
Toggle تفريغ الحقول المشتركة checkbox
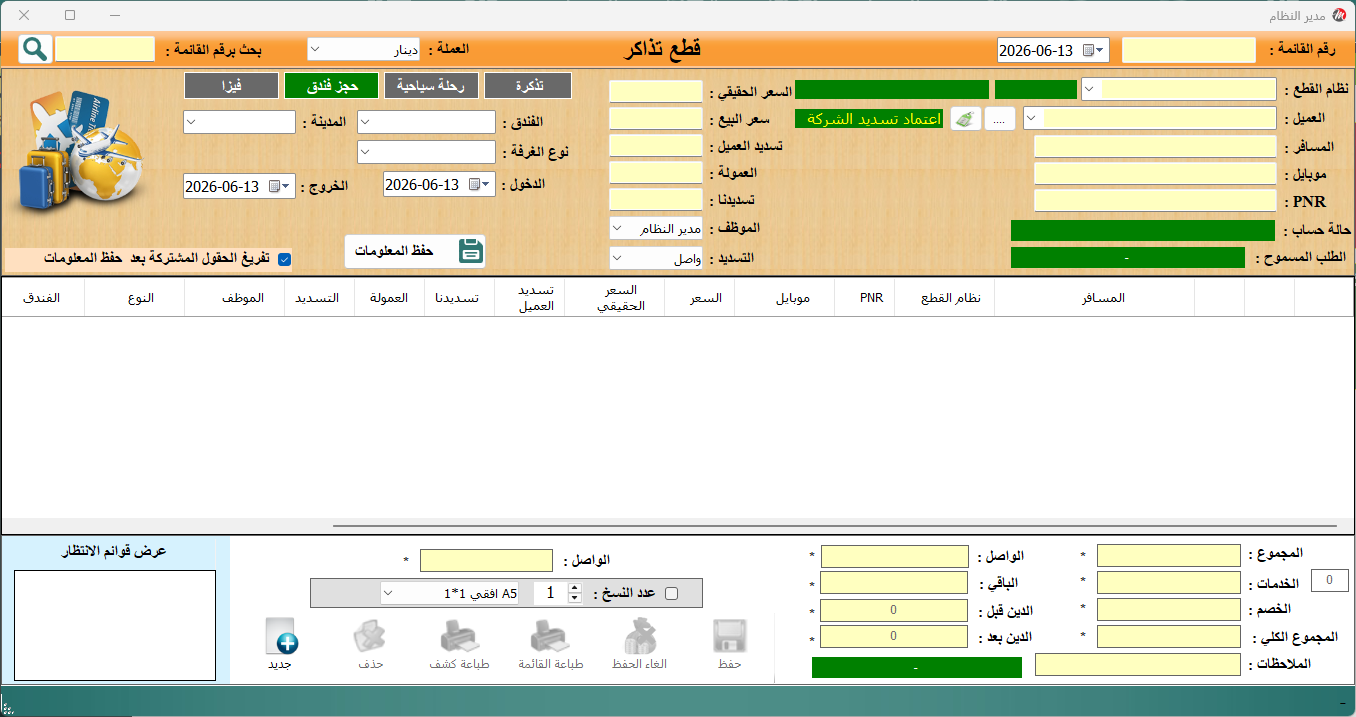click(x=285, y=259)
